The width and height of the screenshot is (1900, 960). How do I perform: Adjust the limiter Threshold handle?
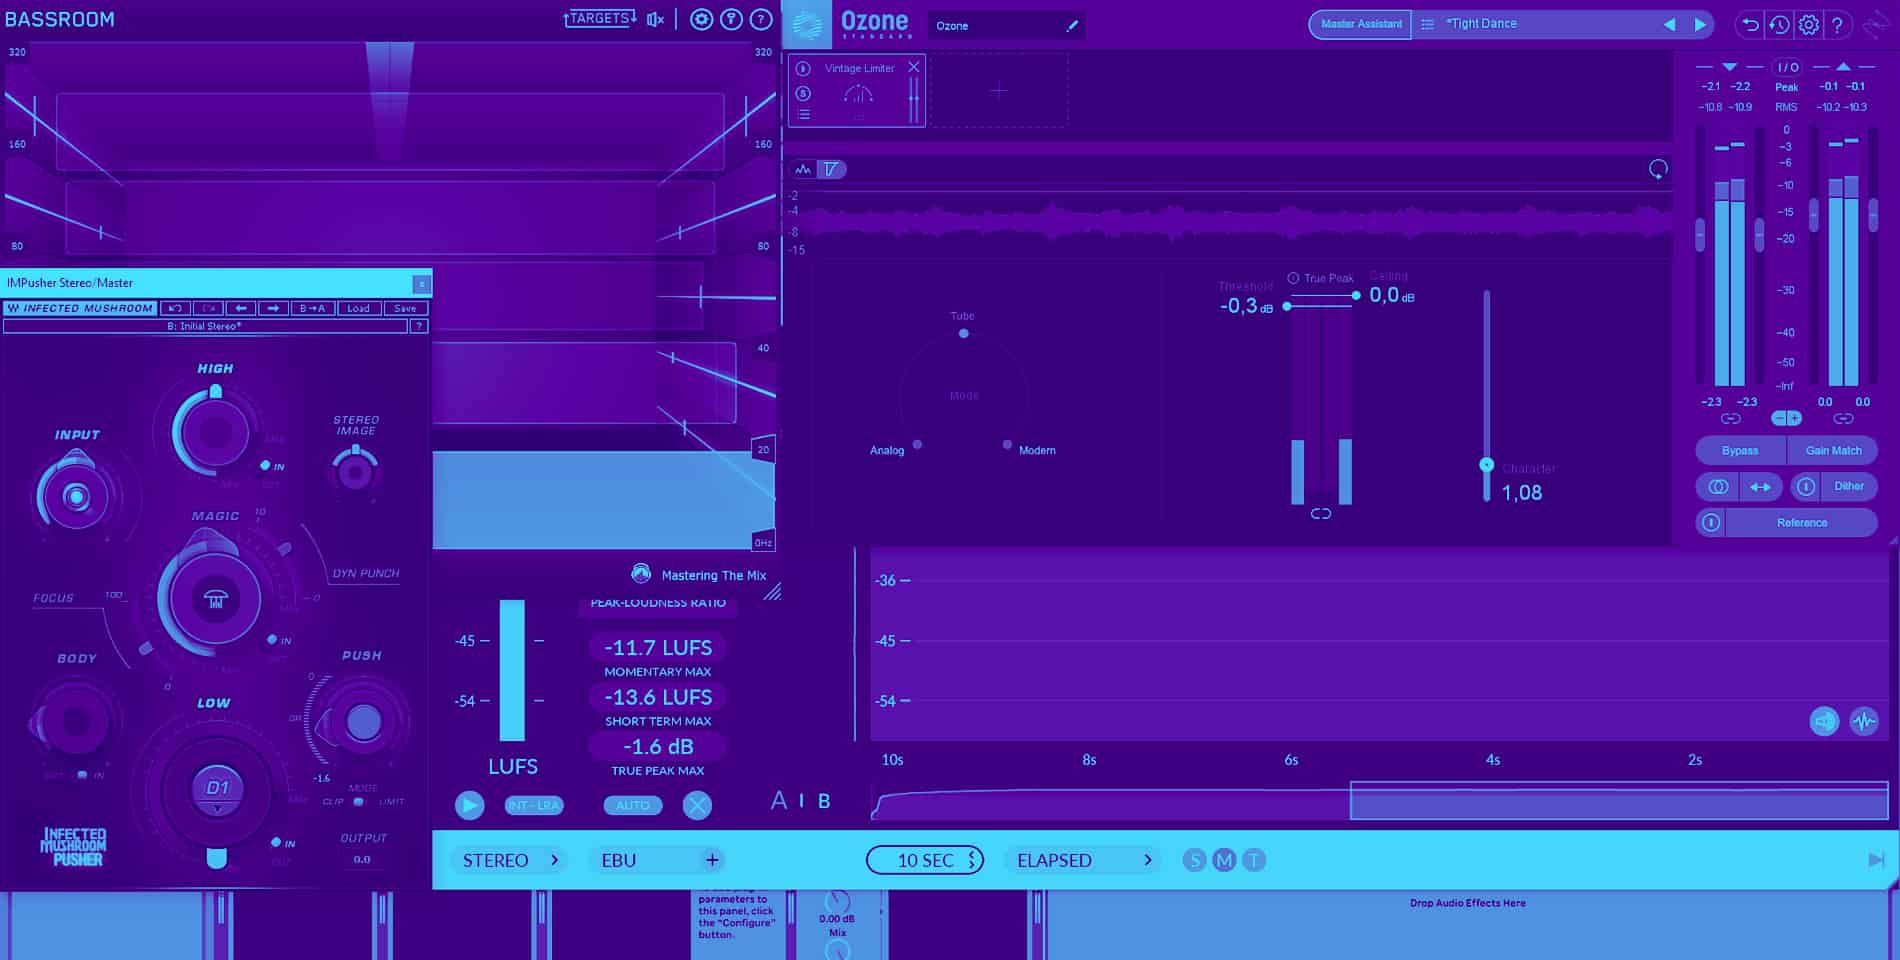(1287, 306)
